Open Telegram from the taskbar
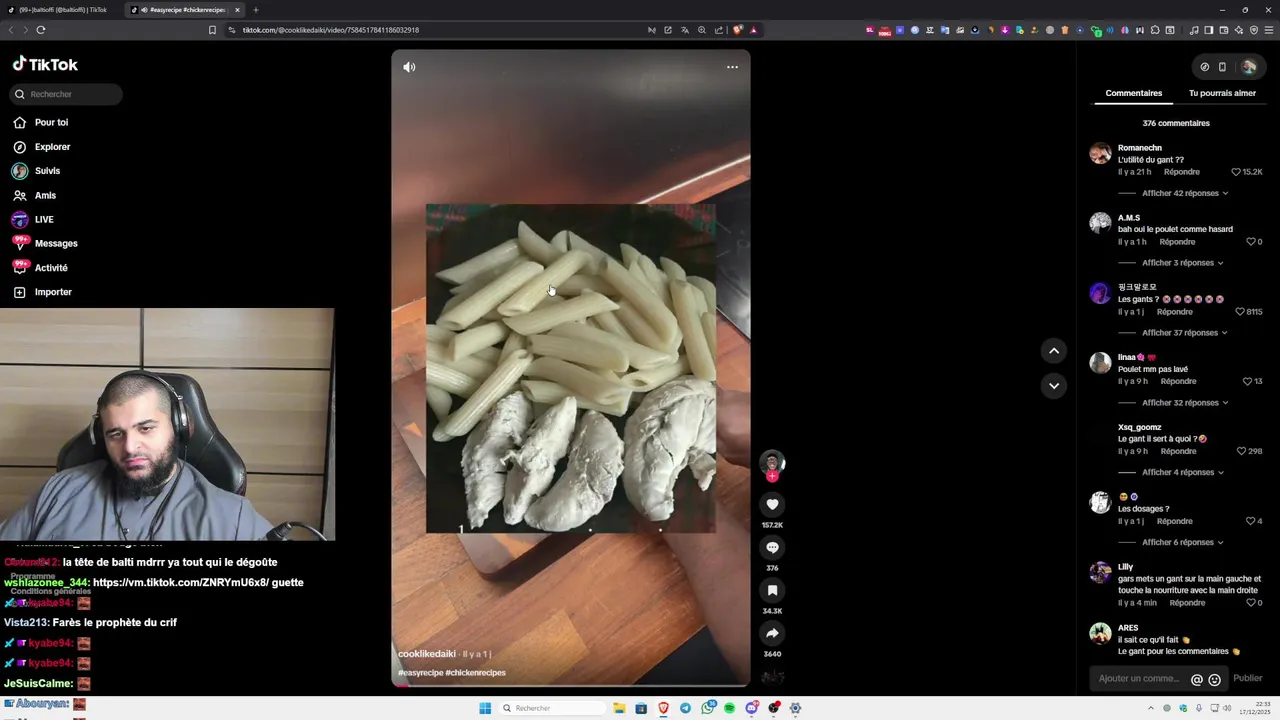The image size is (1280, 720). point(685,708)
